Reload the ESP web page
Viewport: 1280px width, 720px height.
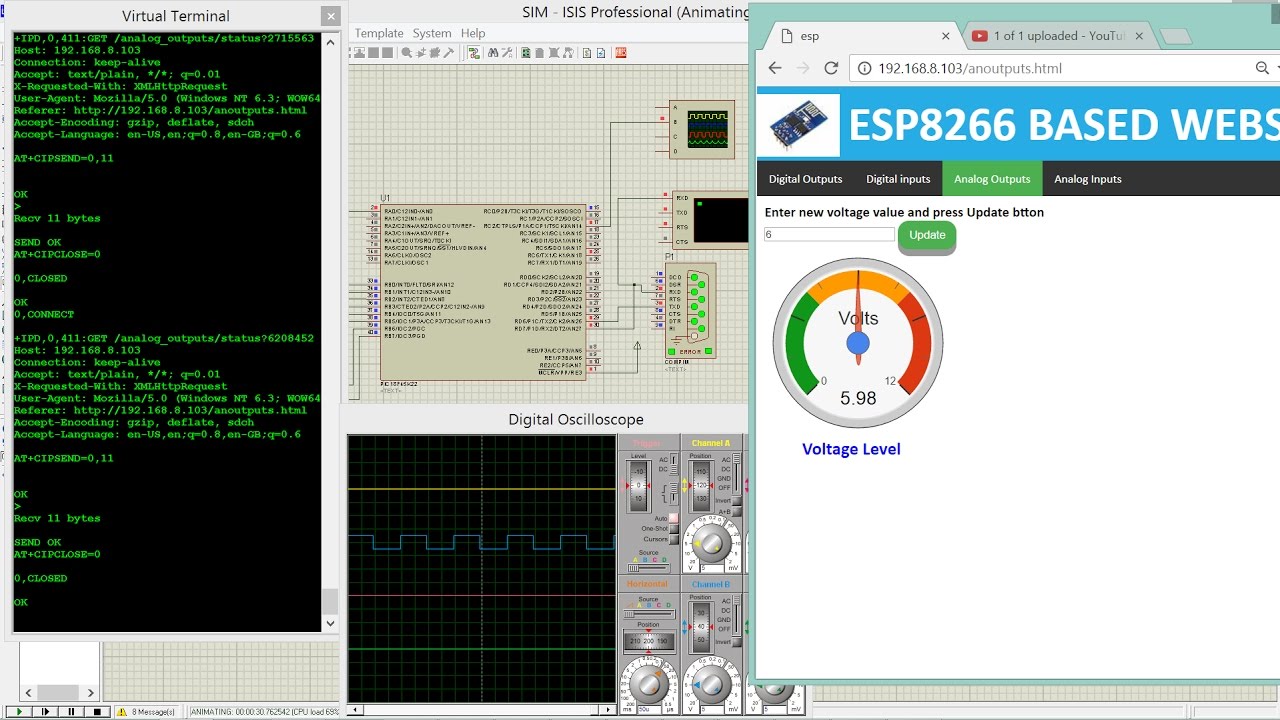coord(830,68)
